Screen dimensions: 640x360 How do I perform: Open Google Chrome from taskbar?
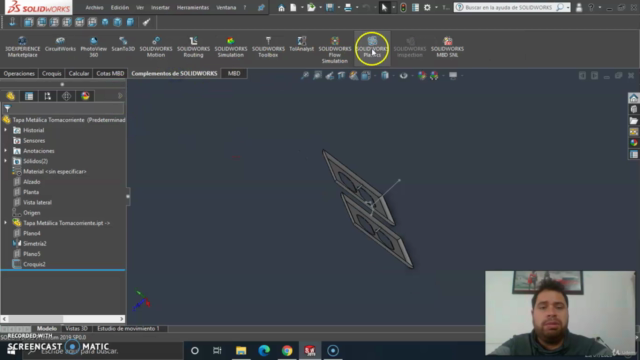[x=287, y=351]
